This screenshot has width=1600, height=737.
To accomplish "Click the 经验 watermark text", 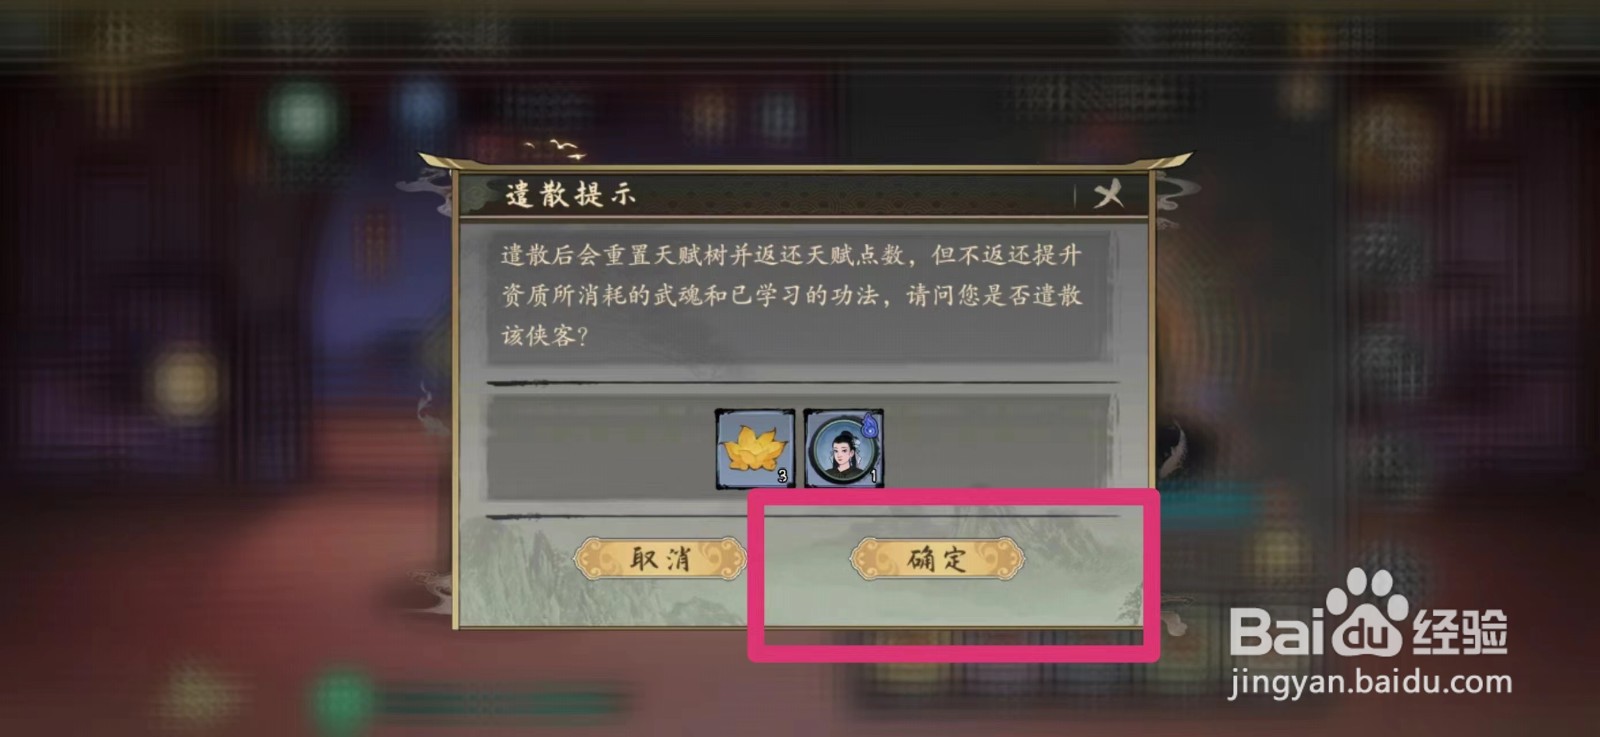I will (x=1459, y=631).
